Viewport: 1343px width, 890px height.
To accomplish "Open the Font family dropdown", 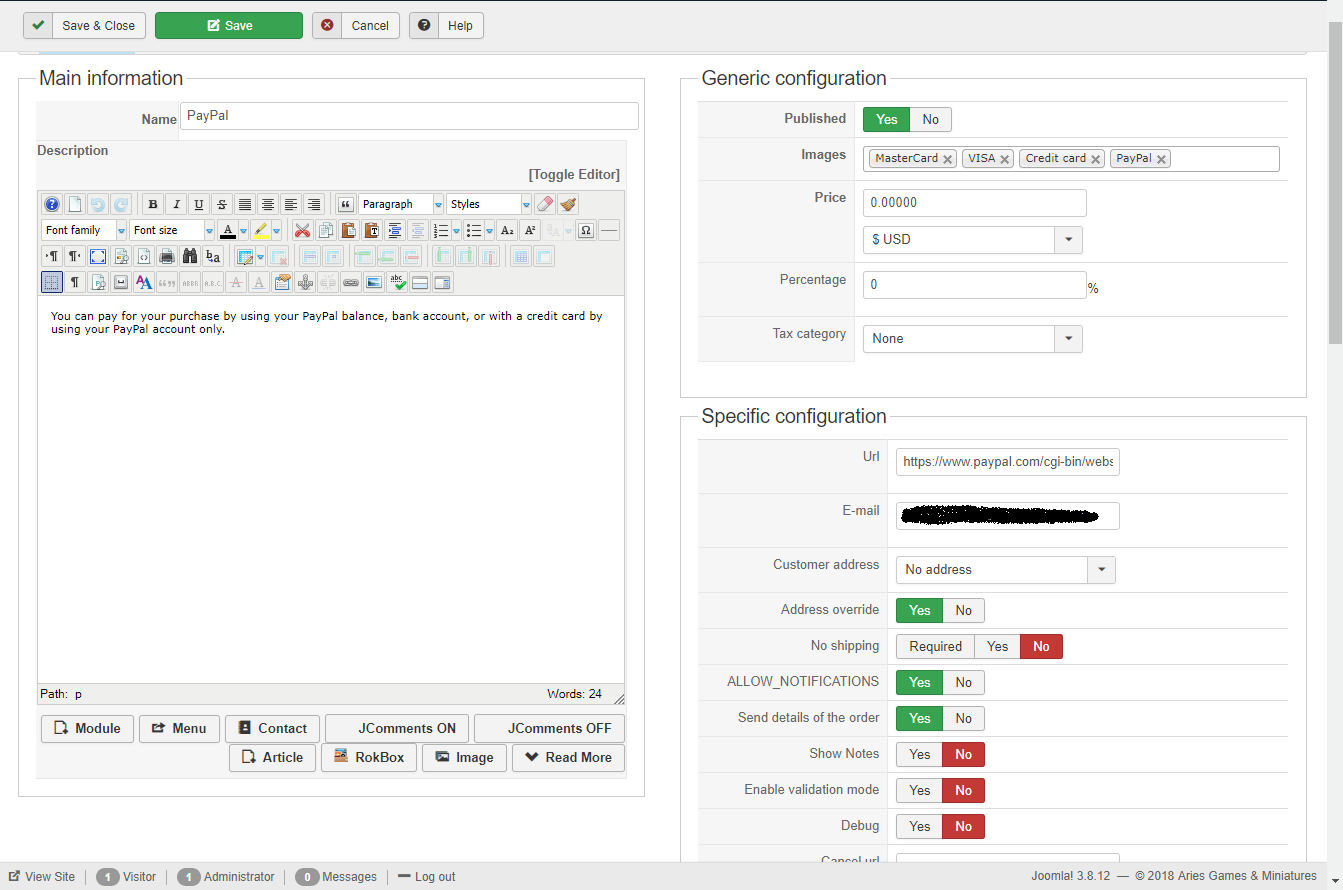I will 84,230.
